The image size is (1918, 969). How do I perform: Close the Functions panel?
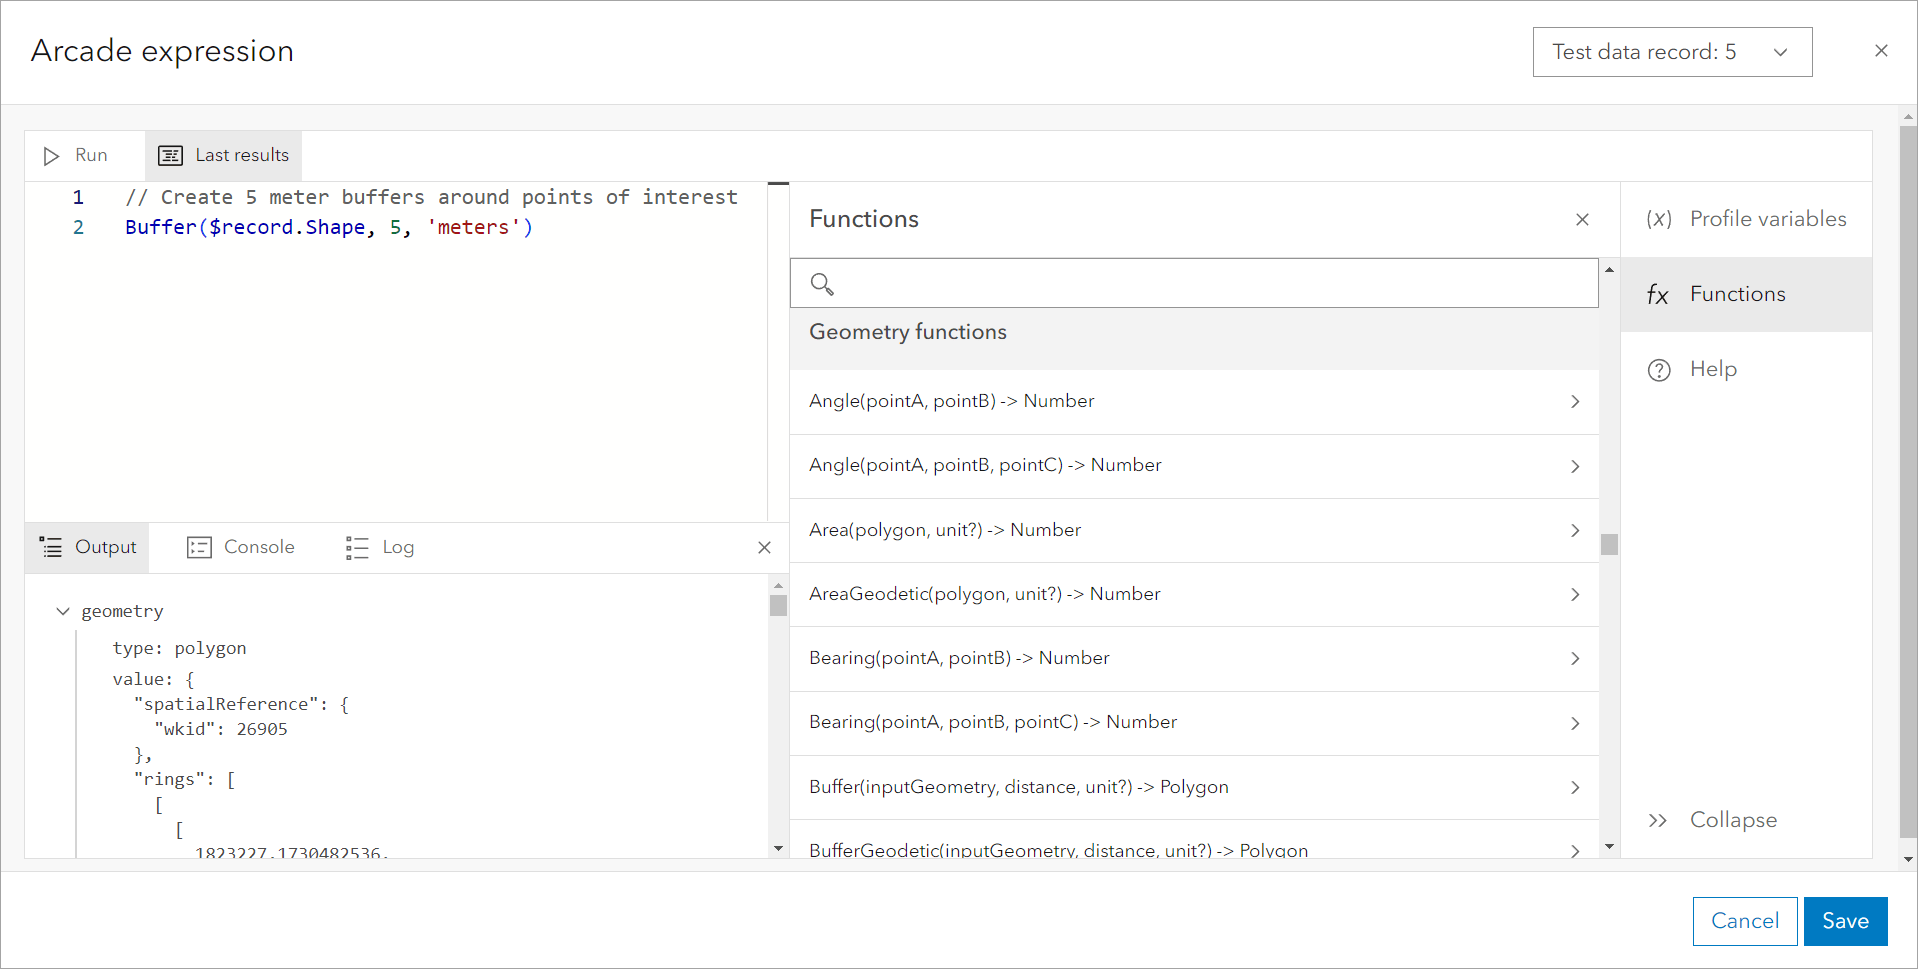coord(1582,219)
